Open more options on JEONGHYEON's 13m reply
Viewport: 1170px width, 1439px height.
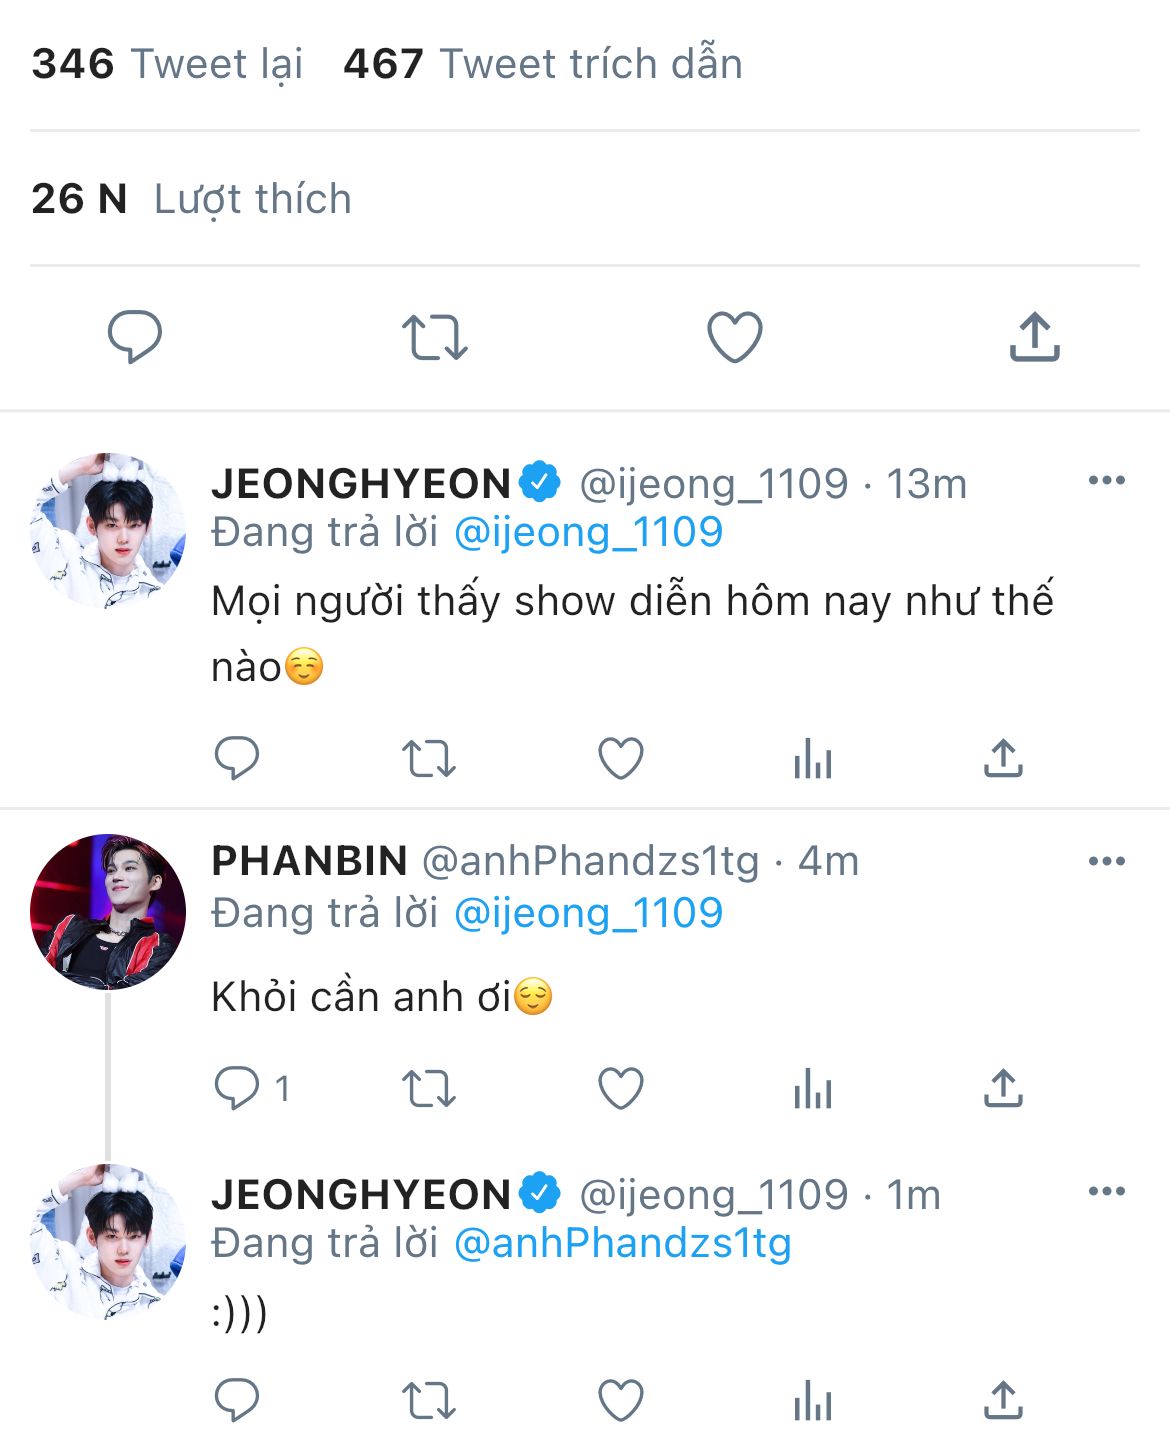[x=1106, y=481]
